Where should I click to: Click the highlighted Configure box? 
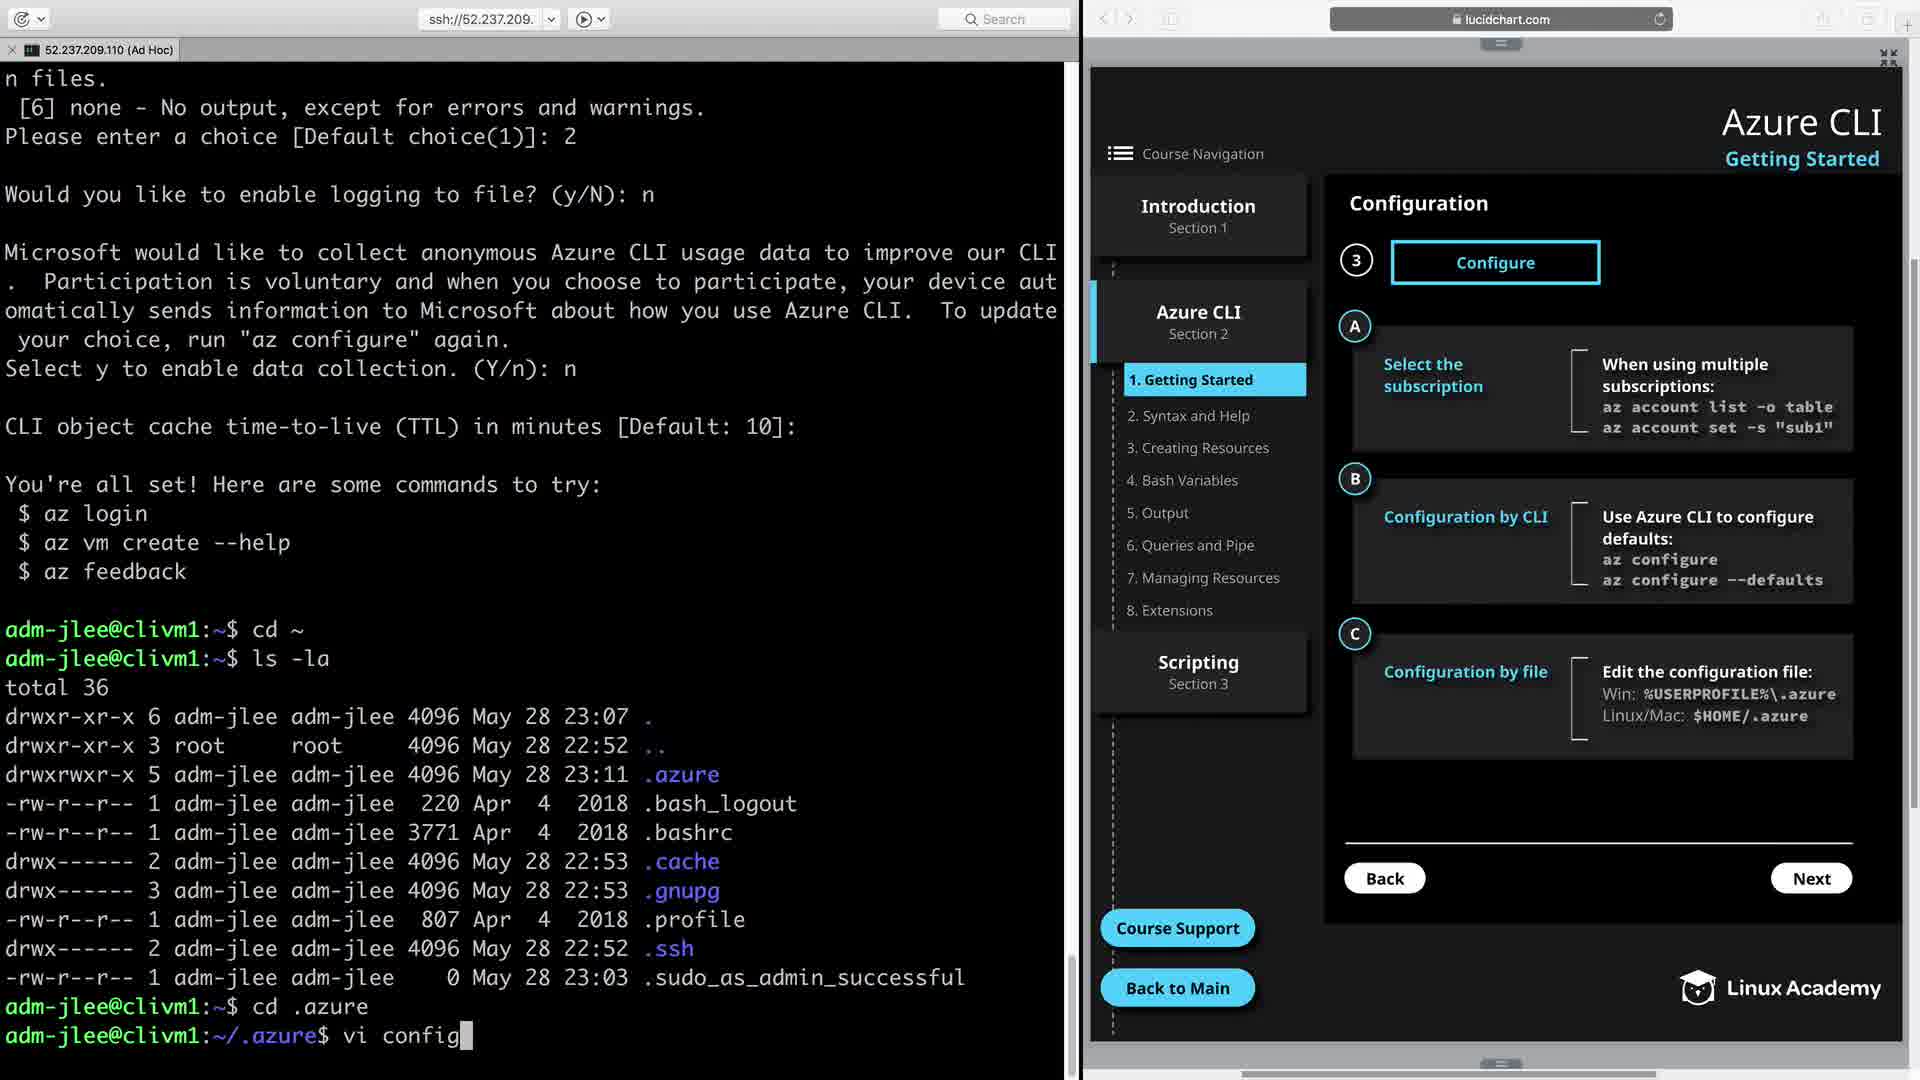point(1495,262)
